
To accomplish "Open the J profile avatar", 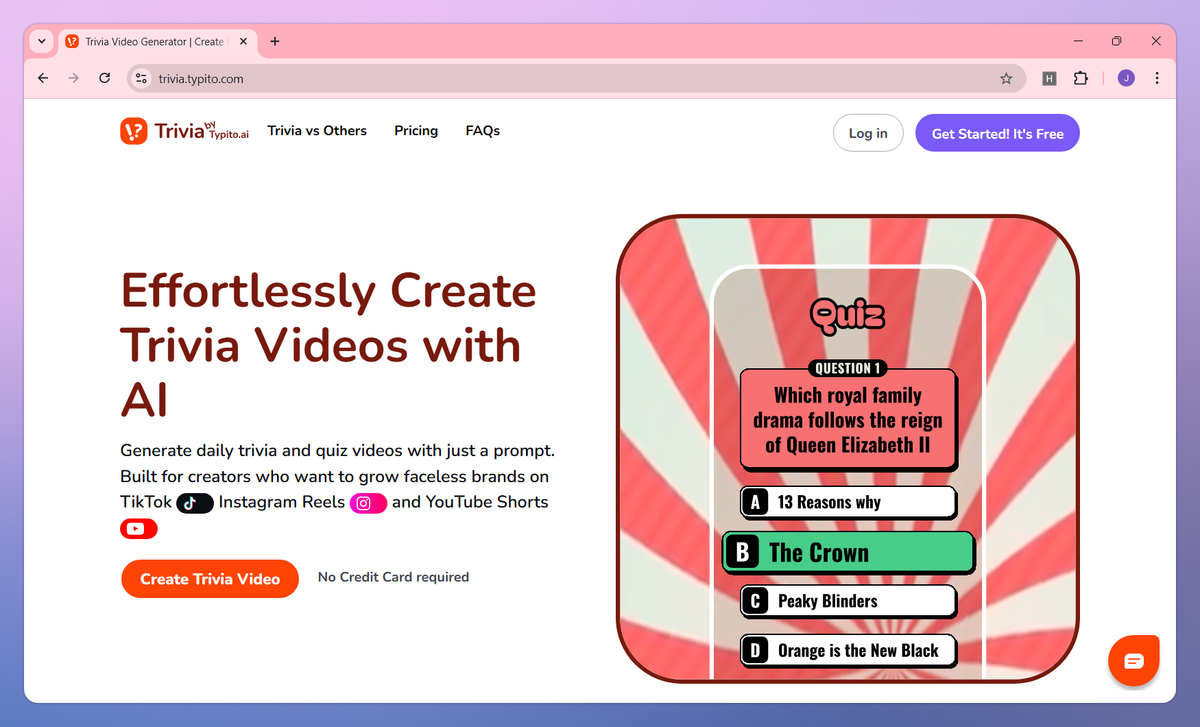I will [1126, 78].
